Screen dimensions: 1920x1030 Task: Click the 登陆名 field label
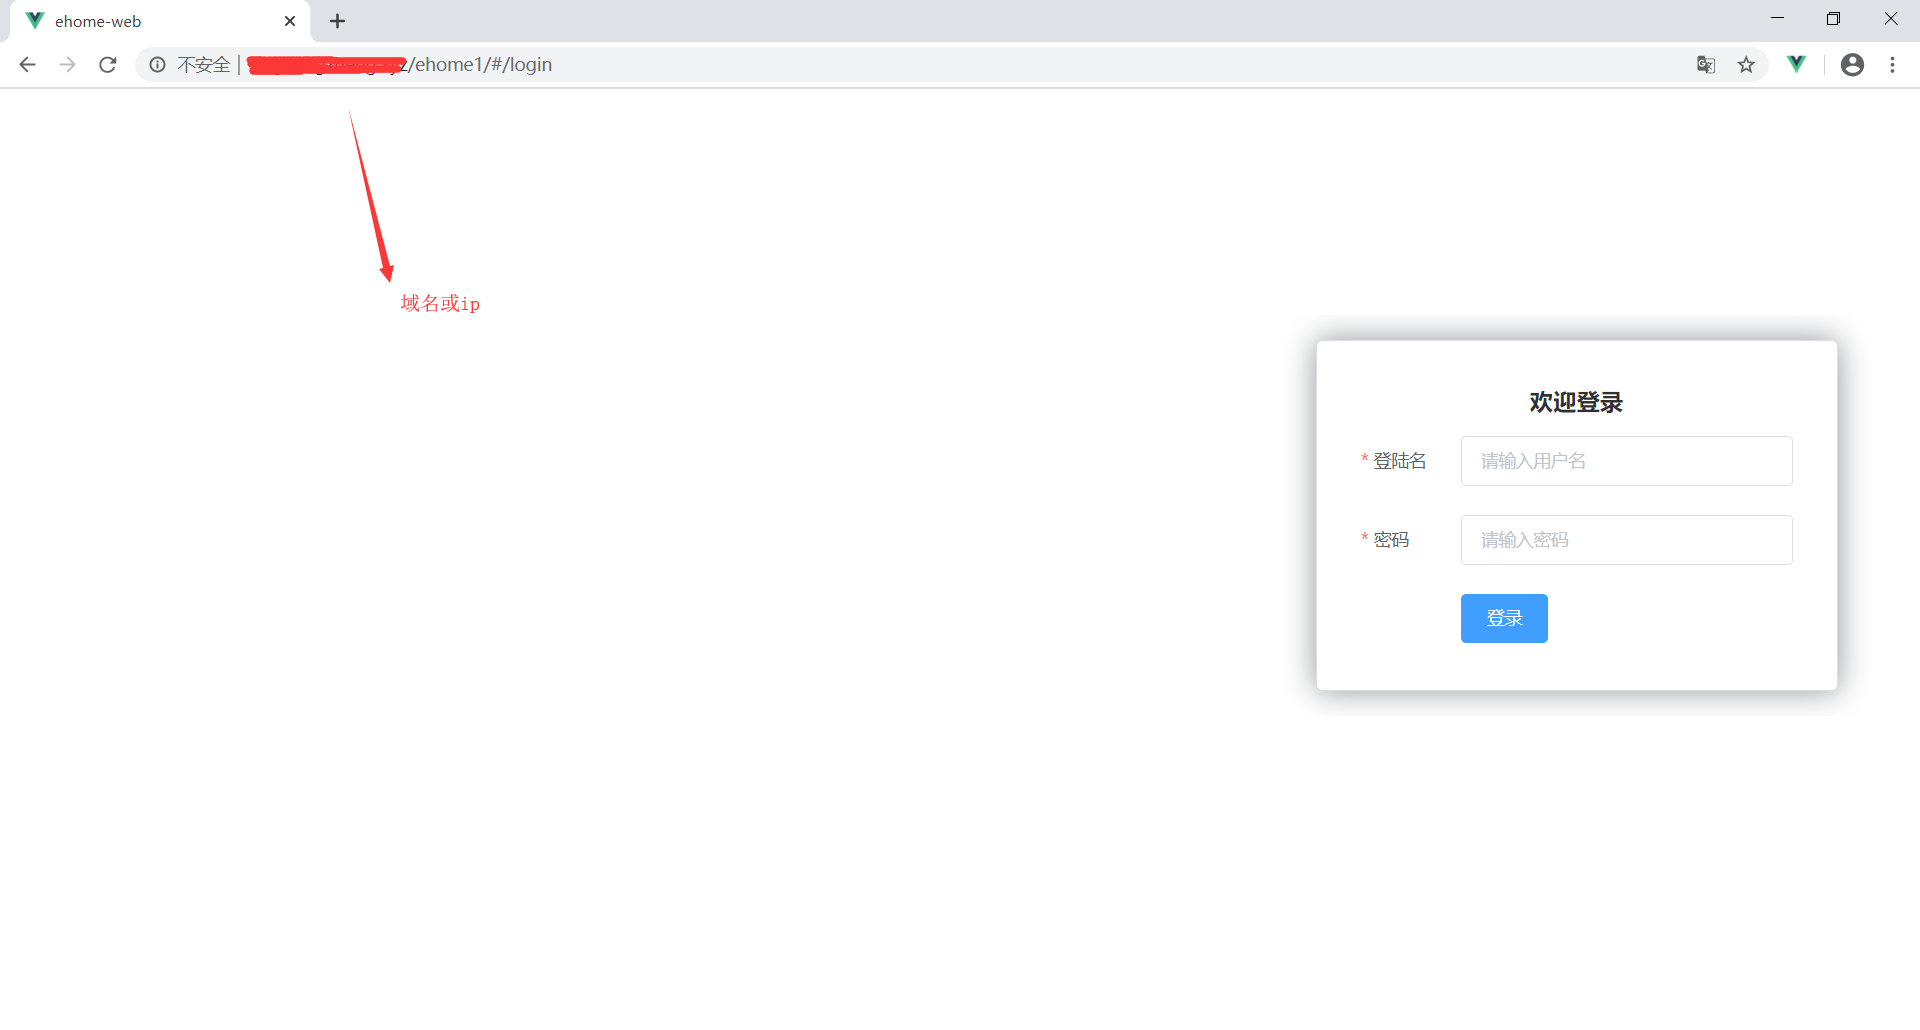[x=1399, y=461]
